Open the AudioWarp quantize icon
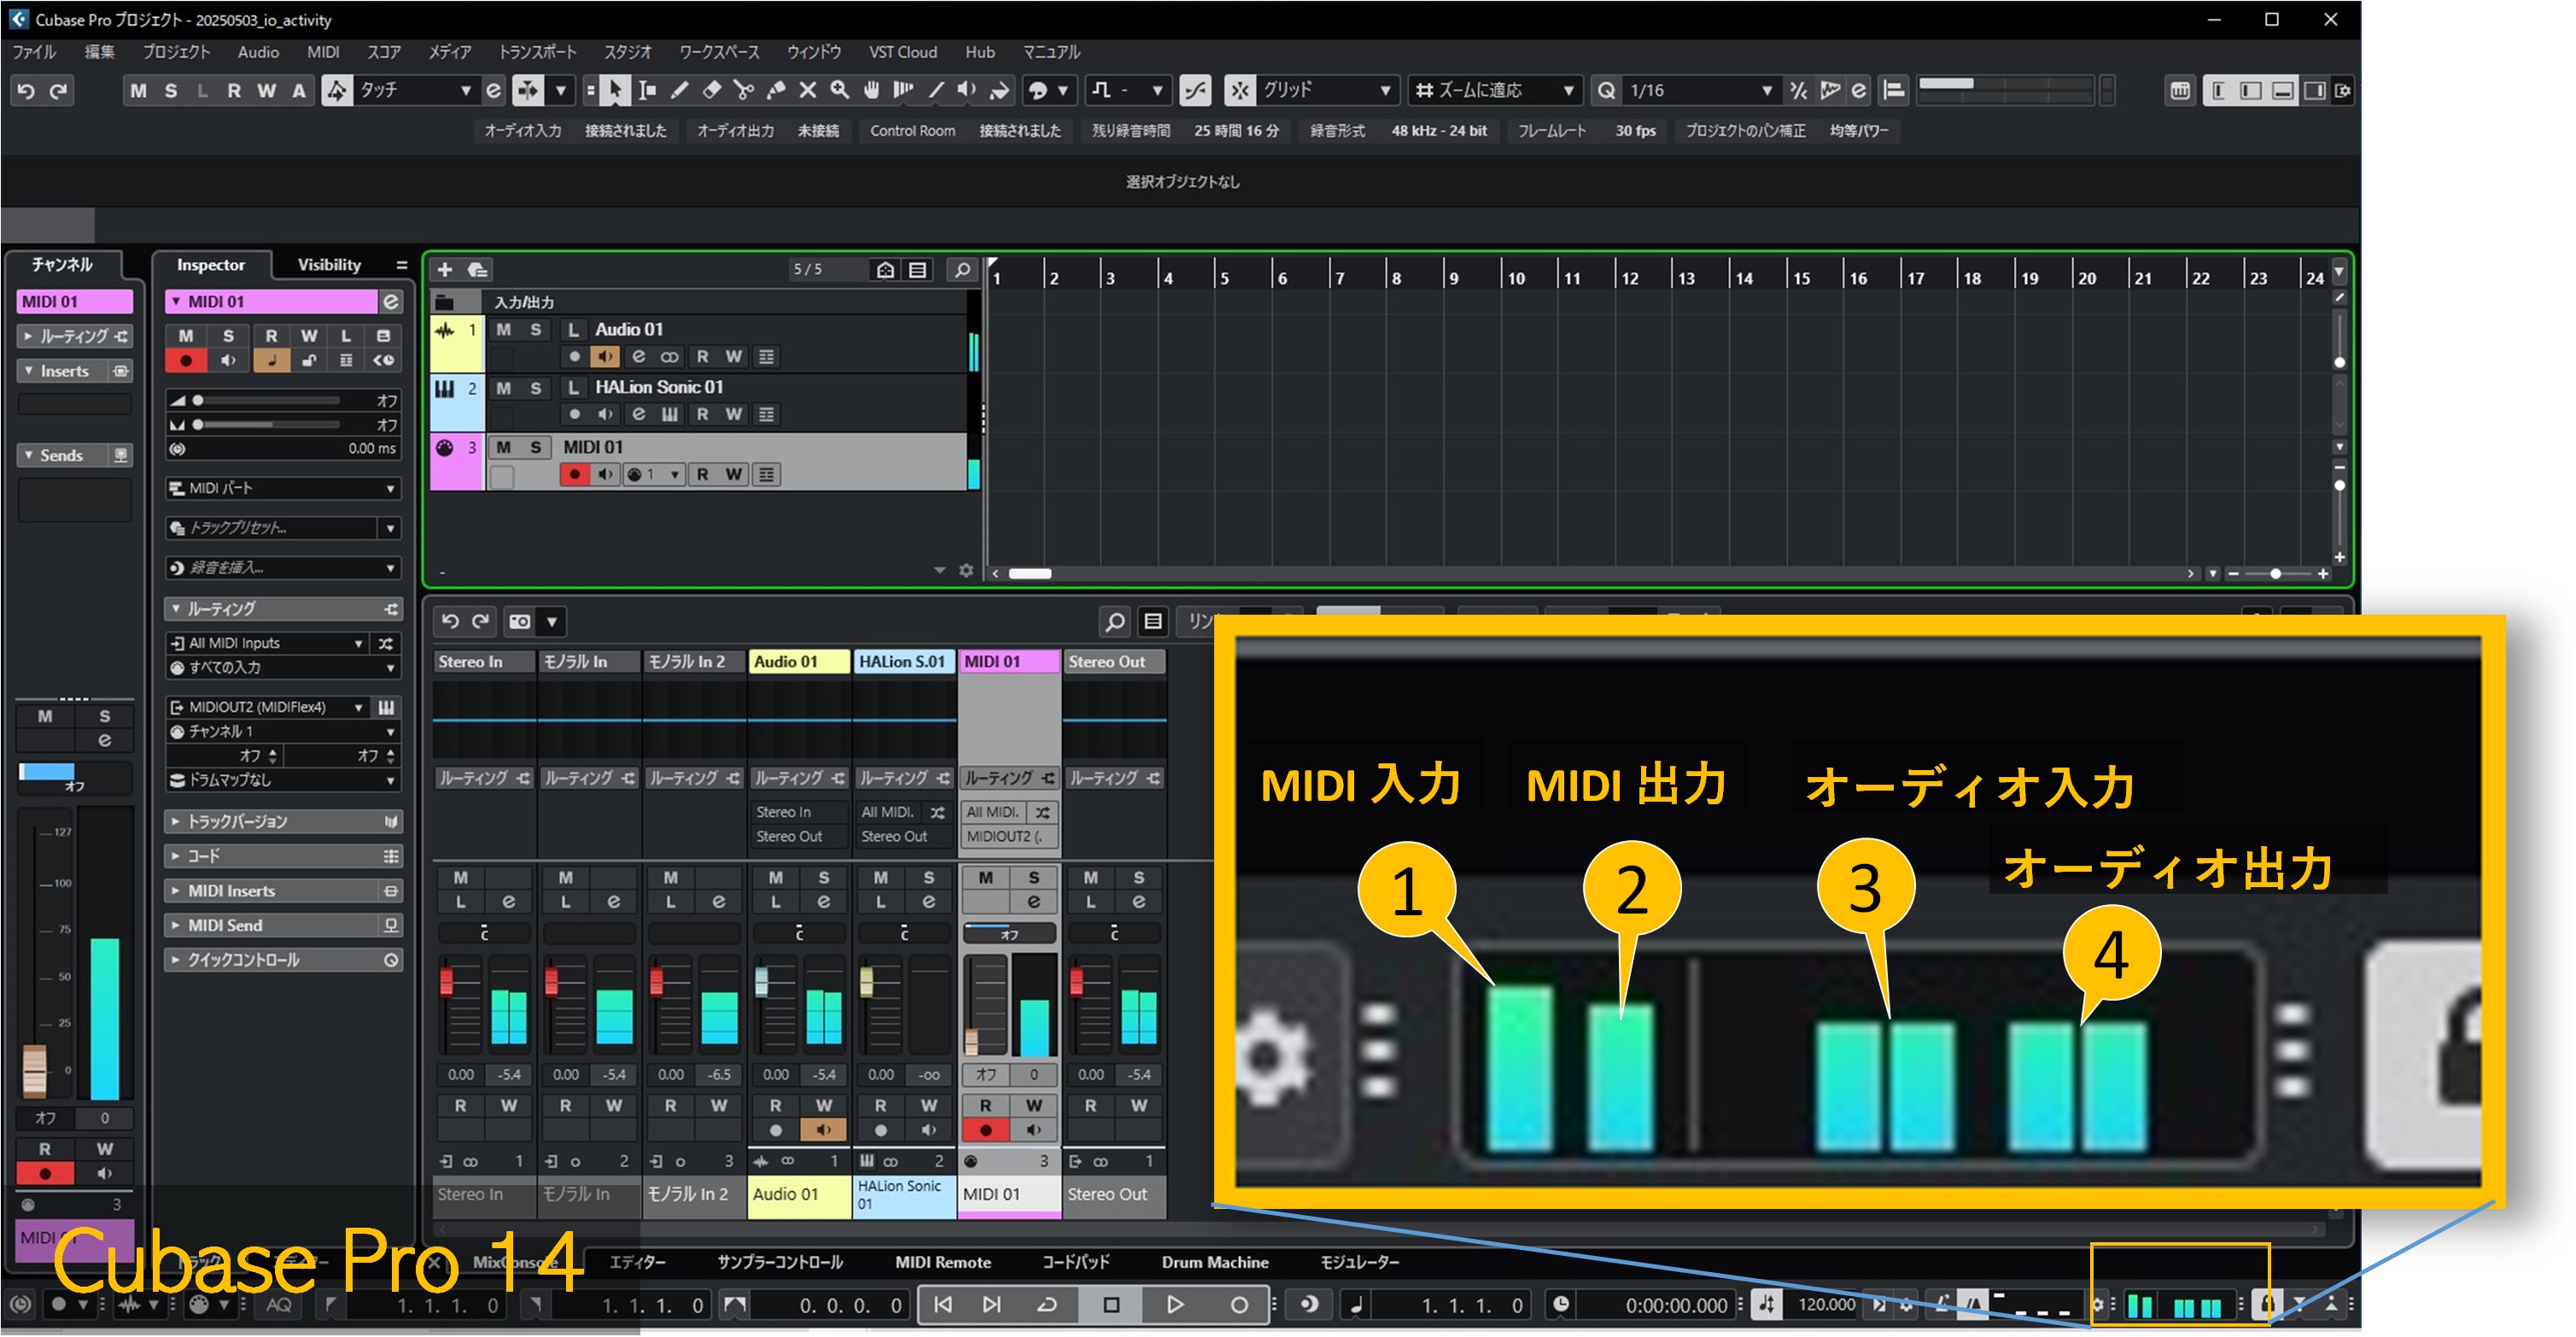Viewport: 2576px width, 1337px height. 1830,91
